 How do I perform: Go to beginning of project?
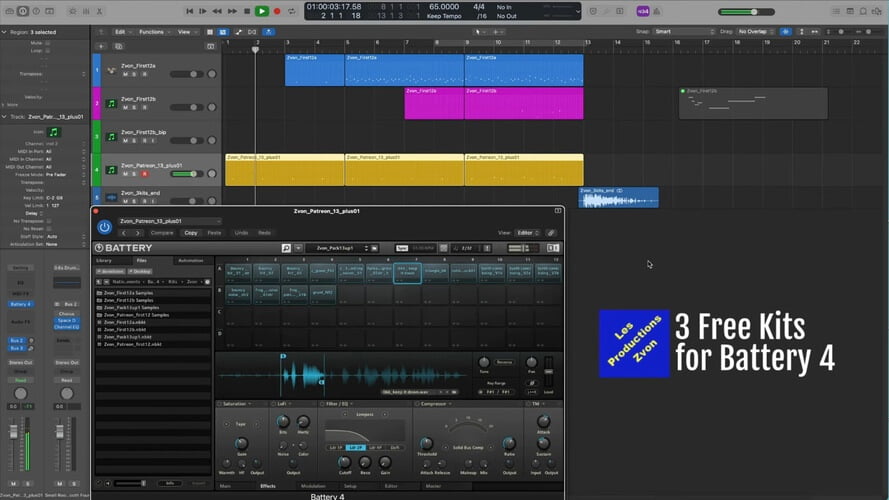189,11
